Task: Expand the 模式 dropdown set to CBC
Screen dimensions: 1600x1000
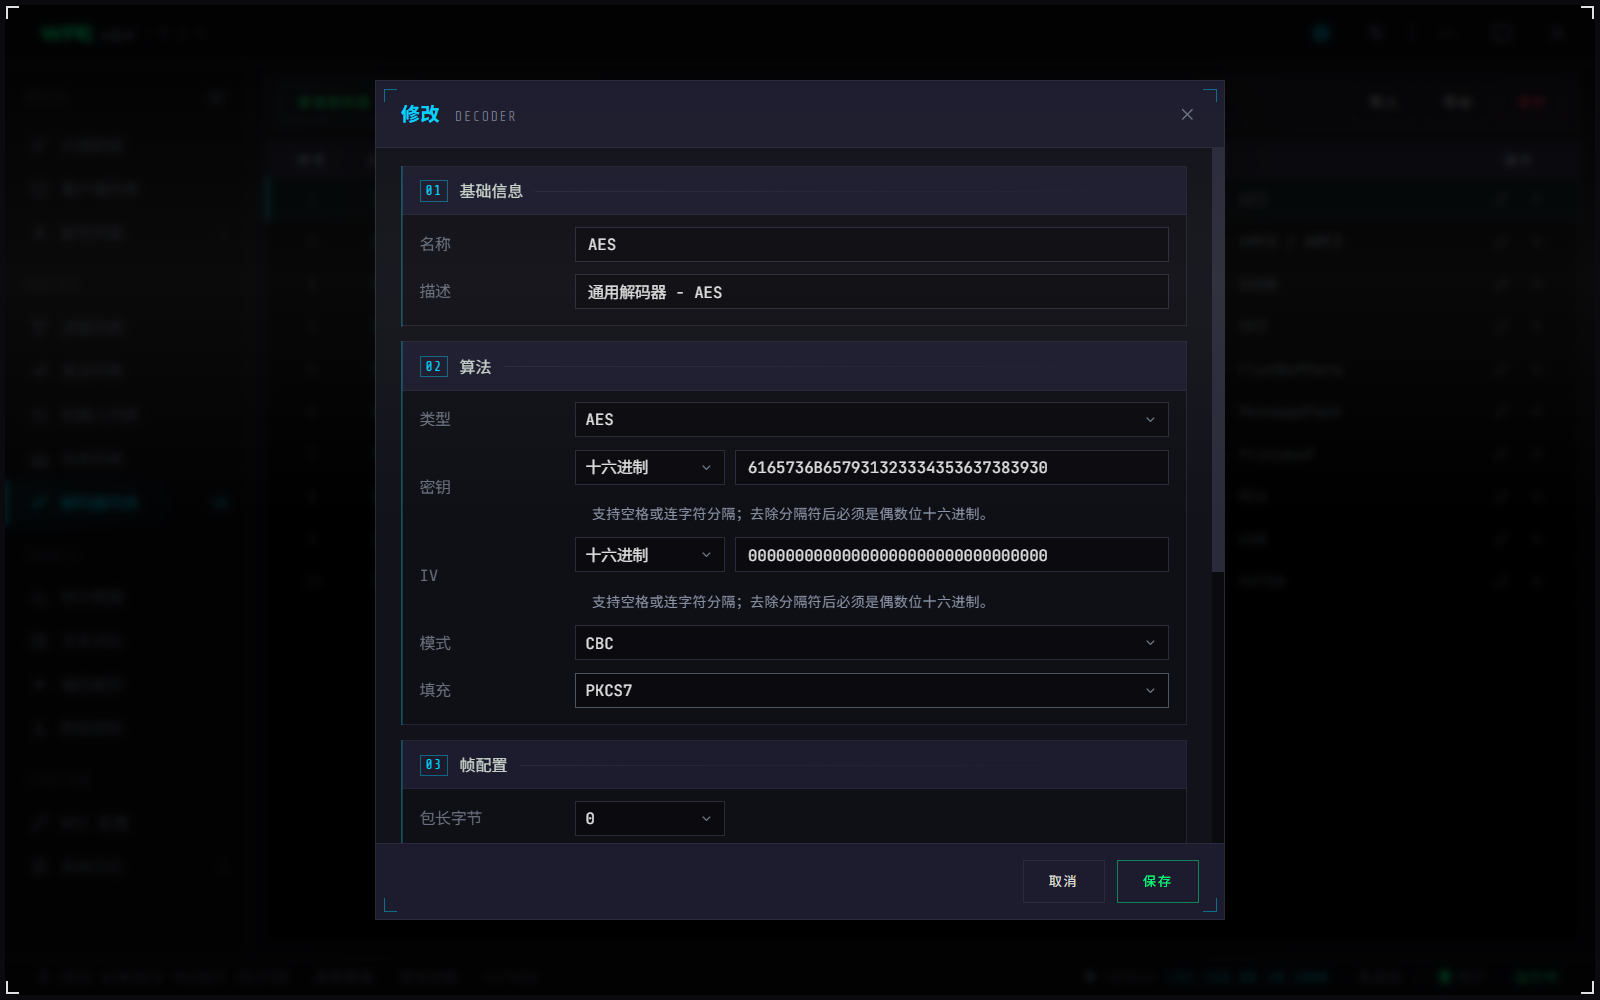Action: [x=871, y=643]
